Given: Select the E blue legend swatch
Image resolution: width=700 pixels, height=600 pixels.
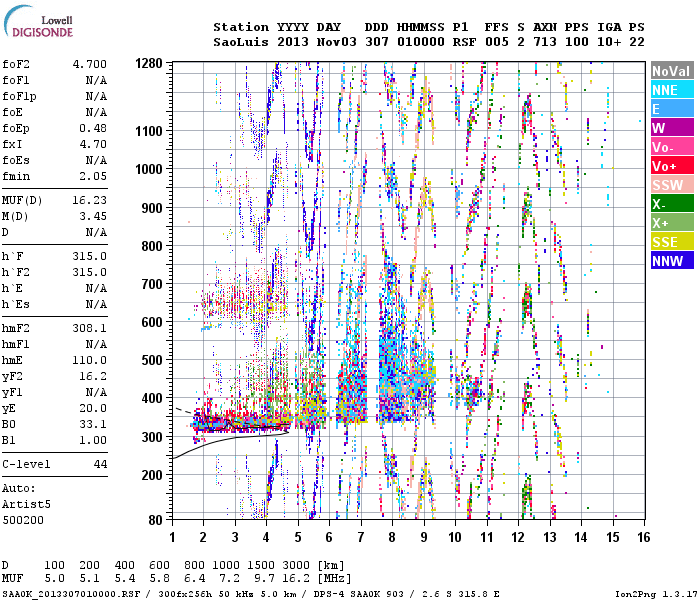Looking at the screenshot, I should coord(672,109).
